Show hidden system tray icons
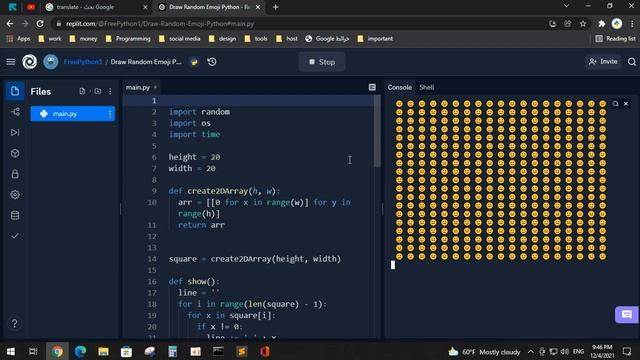Viewport: 640px width, 360px height. [530, 351]
